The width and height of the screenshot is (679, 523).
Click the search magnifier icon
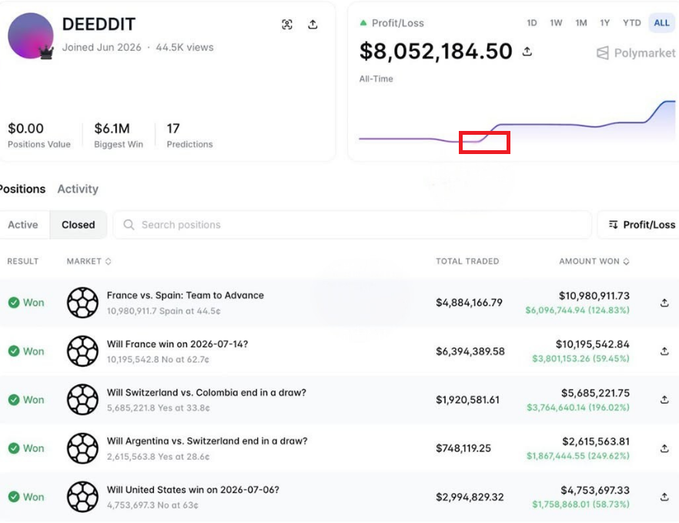tap(129, 224)
